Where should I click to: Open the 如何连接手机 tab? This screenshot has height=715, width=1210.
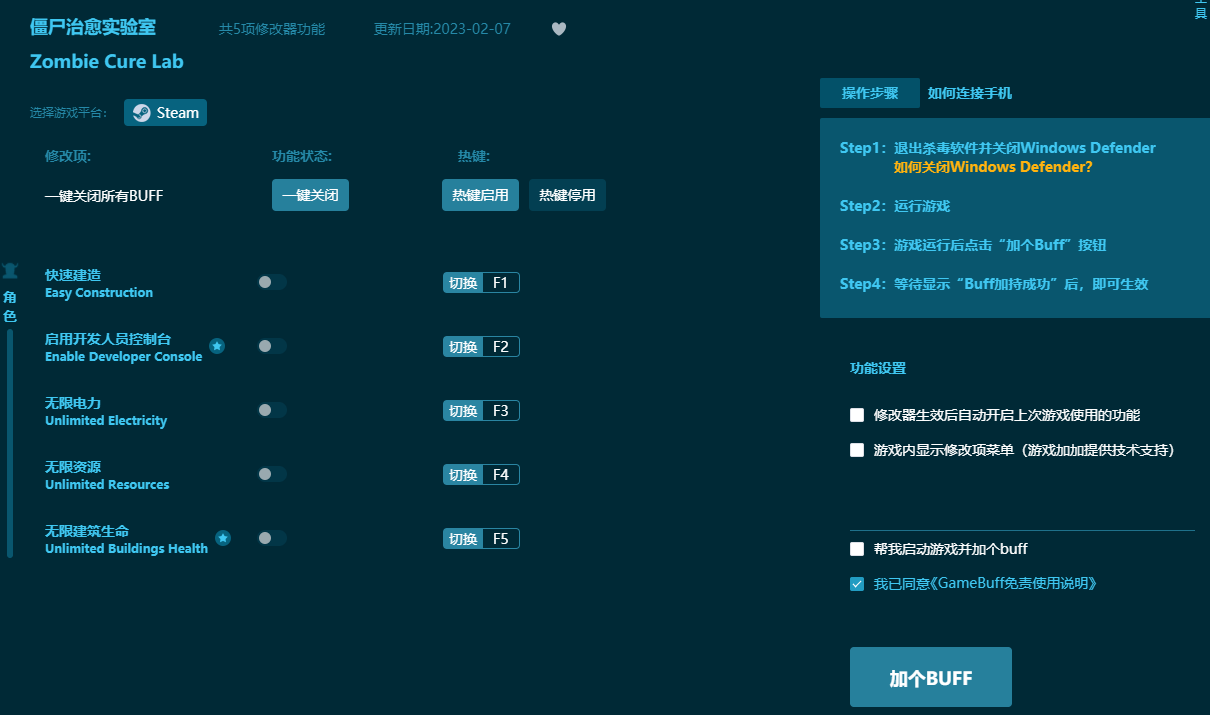pyautogui.click(x=970, y=93)
